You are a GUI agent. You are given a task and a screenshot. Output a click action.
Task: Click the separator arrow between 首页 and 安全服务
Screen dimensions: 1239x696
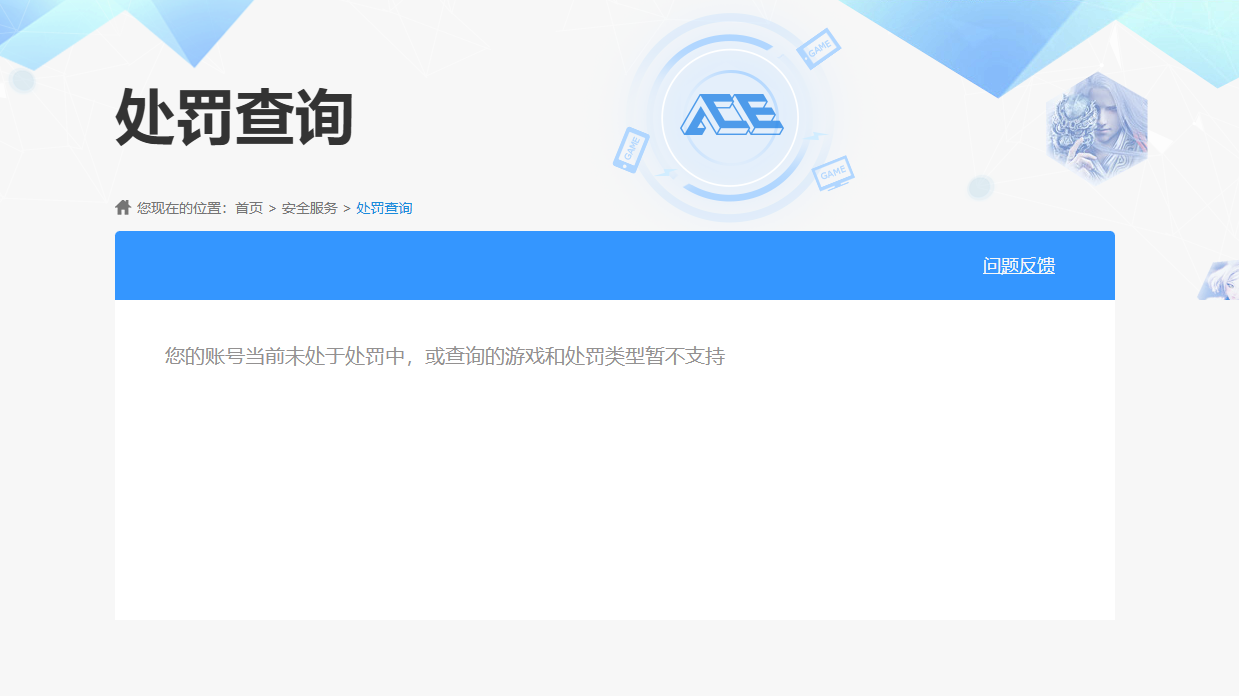point(272,208)
